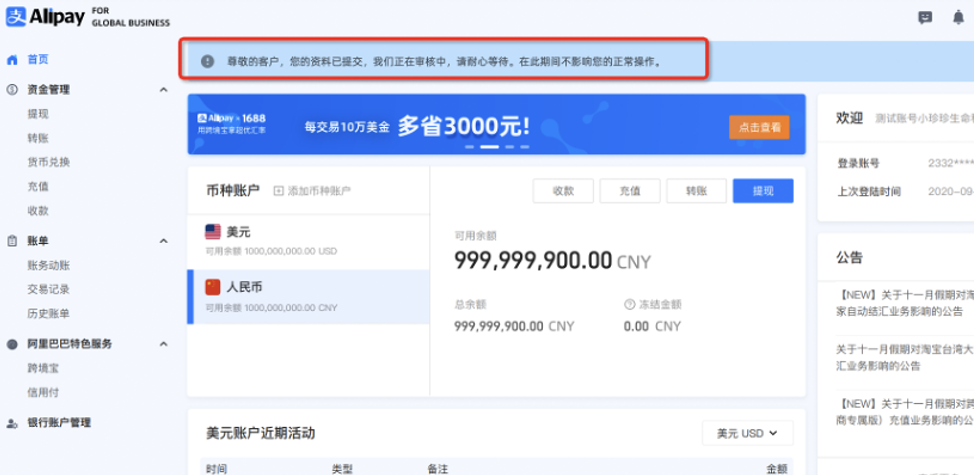Click the orange 点击查看 banner button

pyautogui.click(x=759, y=127)
